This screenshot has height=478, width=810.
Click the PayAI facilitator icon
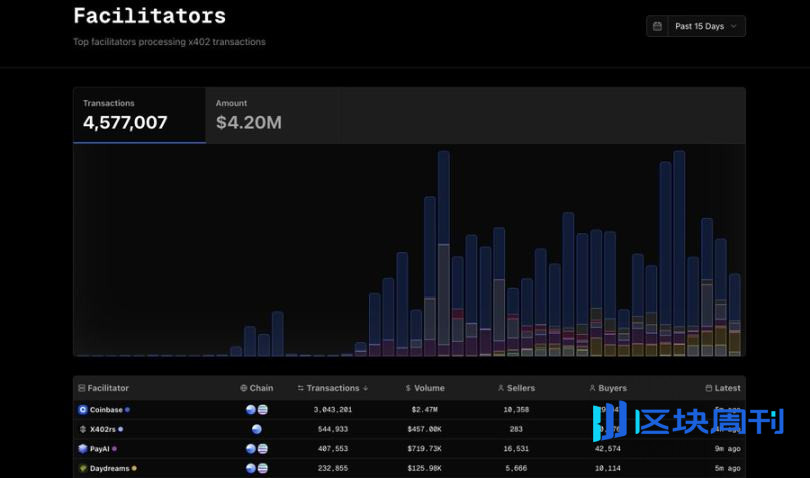point(83,449)
